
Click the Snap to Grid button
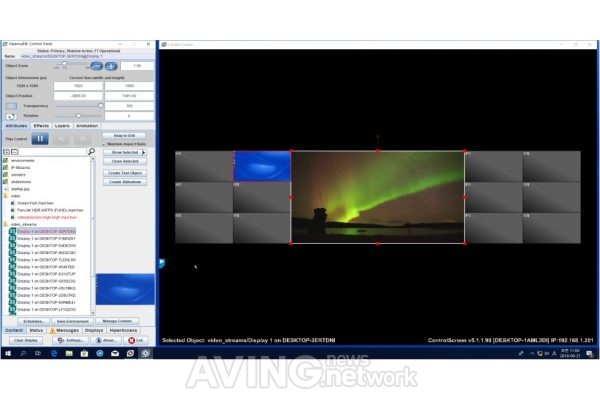pos(124,136)
